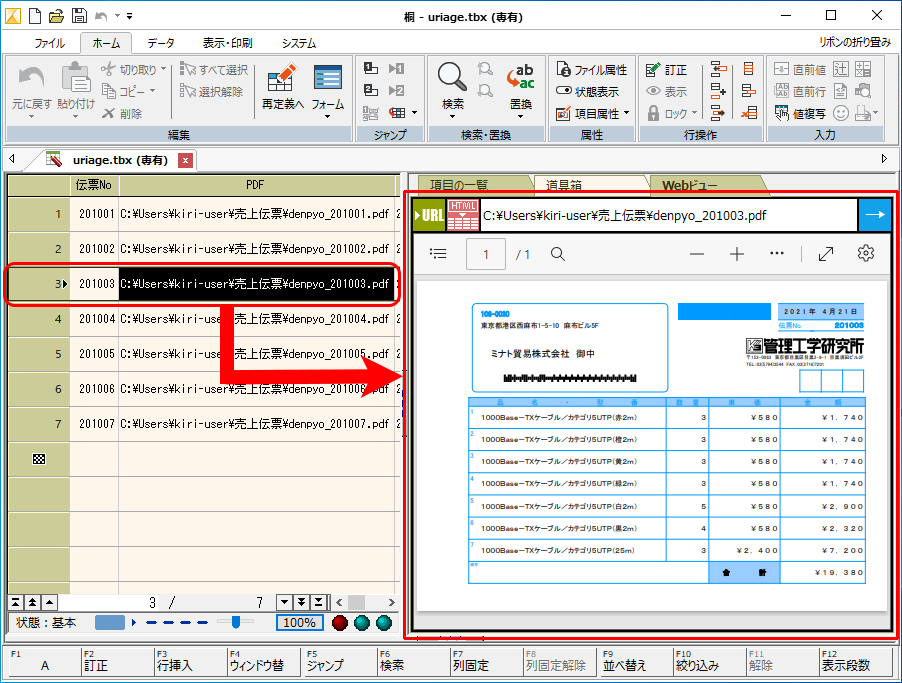The image size is (902, 683).
Task: Click the HTML table icon in Web view
Action: click(462, 216)
